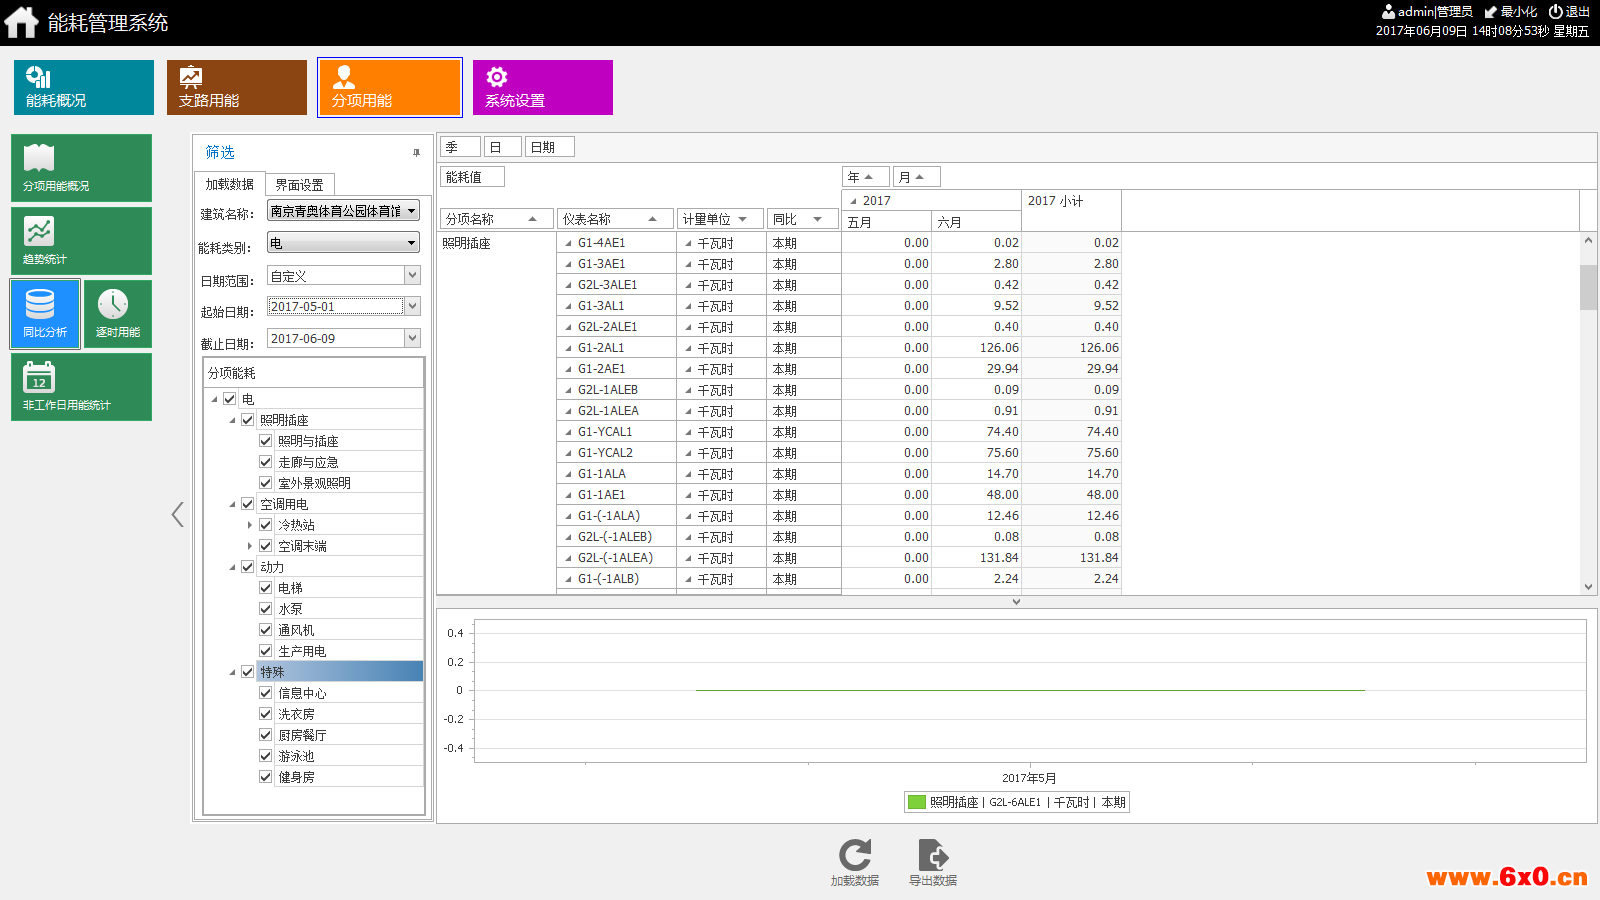
Task: Uncheck the 走廊与应急 checkbox
Action: click(266, 462)
